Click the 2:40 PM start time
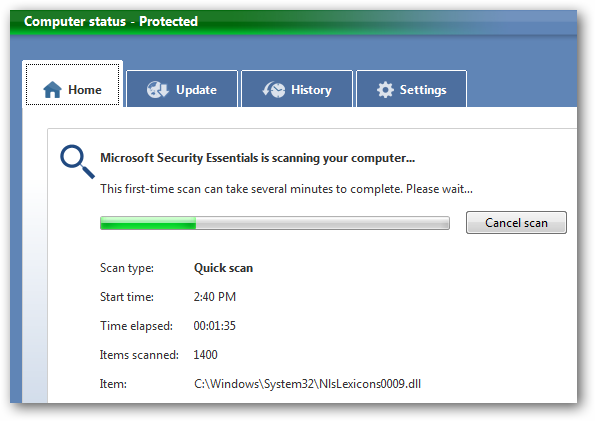The image size is (595, 421). 215,296
